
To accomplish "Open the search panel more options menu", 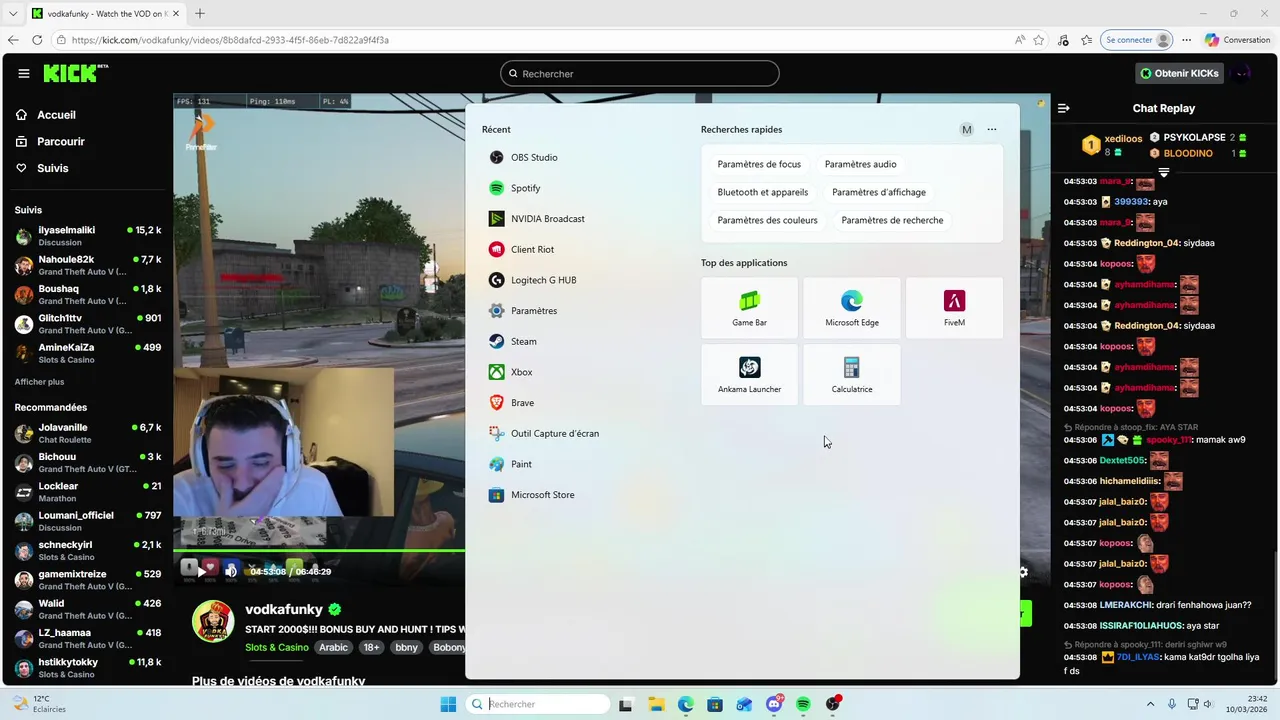I will tap(992, 129).
